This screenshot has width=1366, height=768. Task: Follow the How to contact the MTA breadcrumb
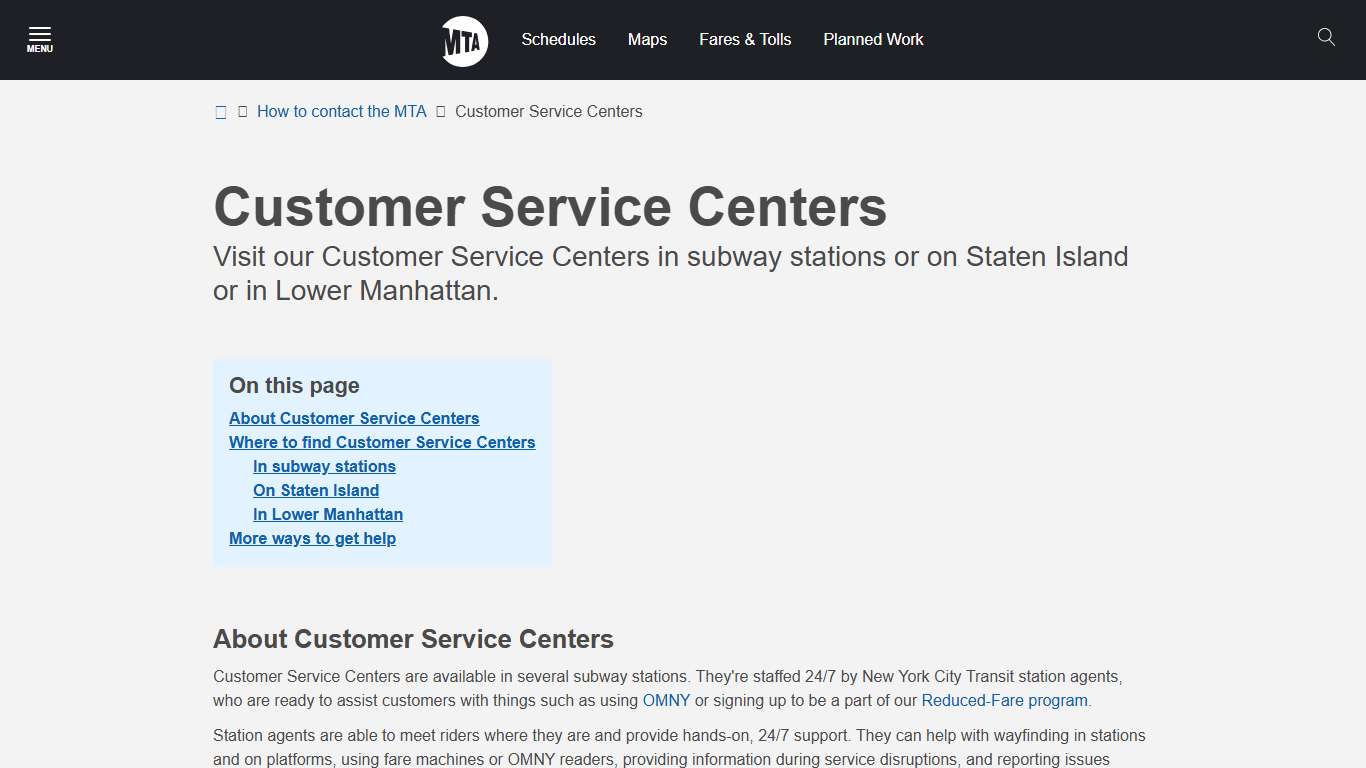click(x=341, y=111)
